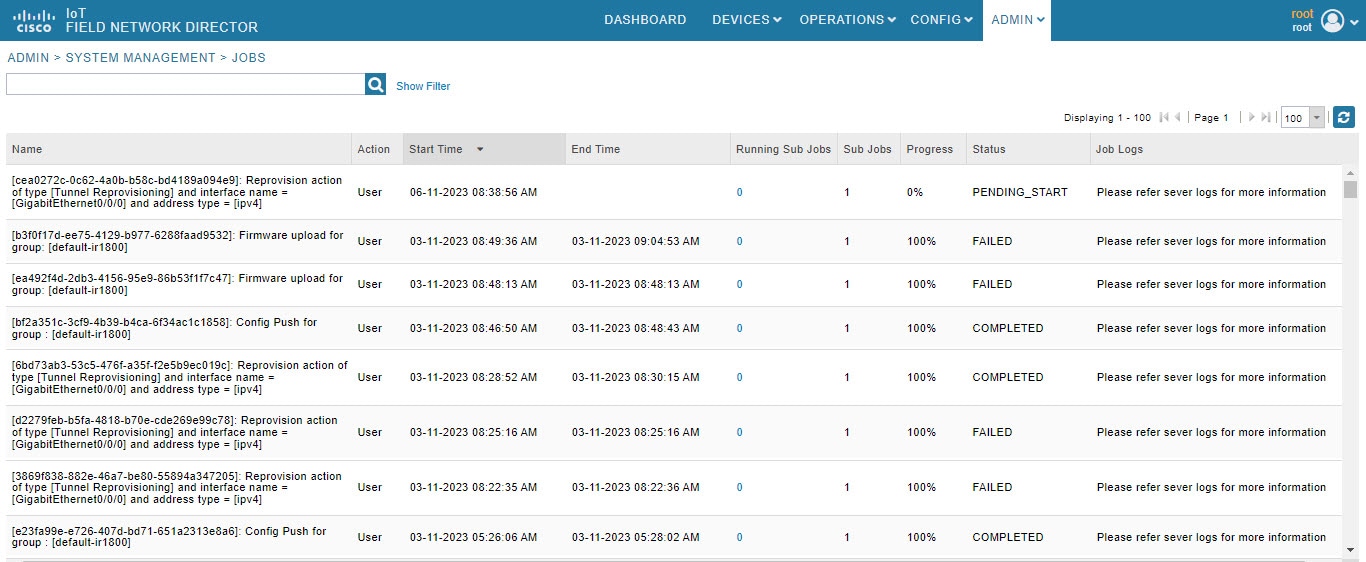Click the root user avatar icon
Screen dimensions: 1366x562
point(1332,20)
